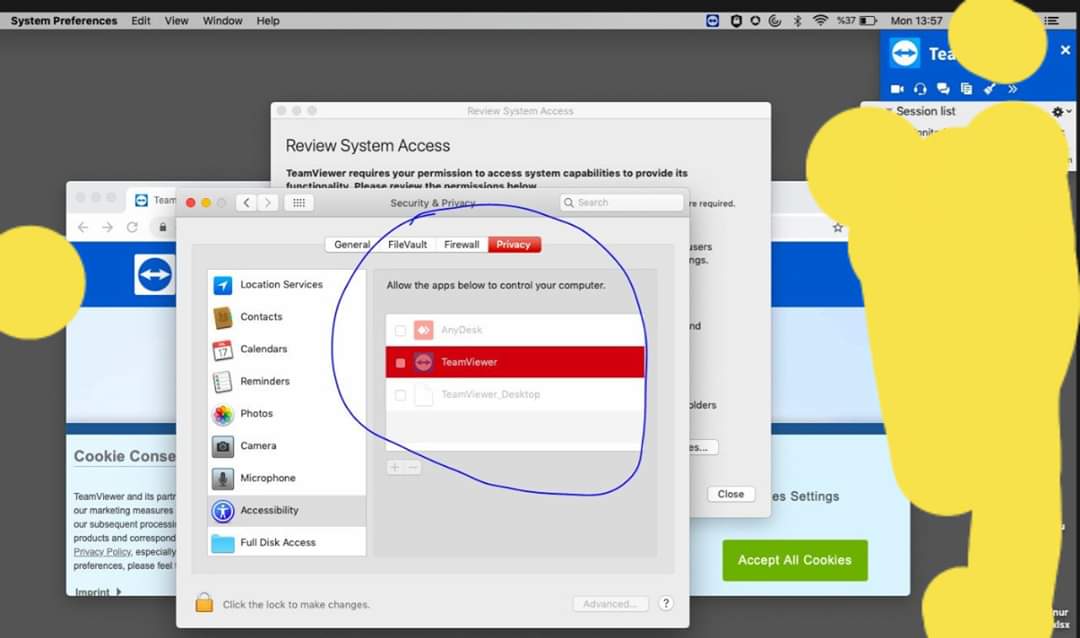The height and width of the screenshot is (638, 1080).
Task: Open the Window menu
Action: [x=222, y=21]
